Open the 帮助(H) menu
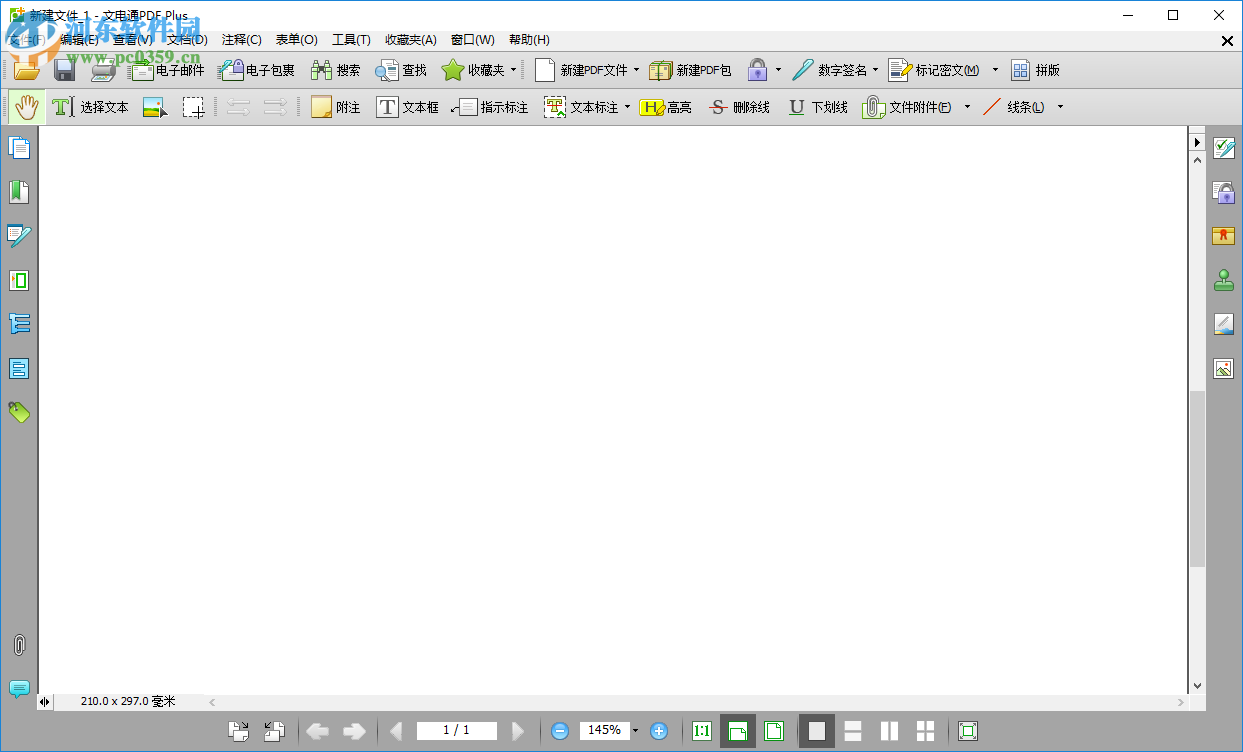1243x752 pixels. click(529, 40)
